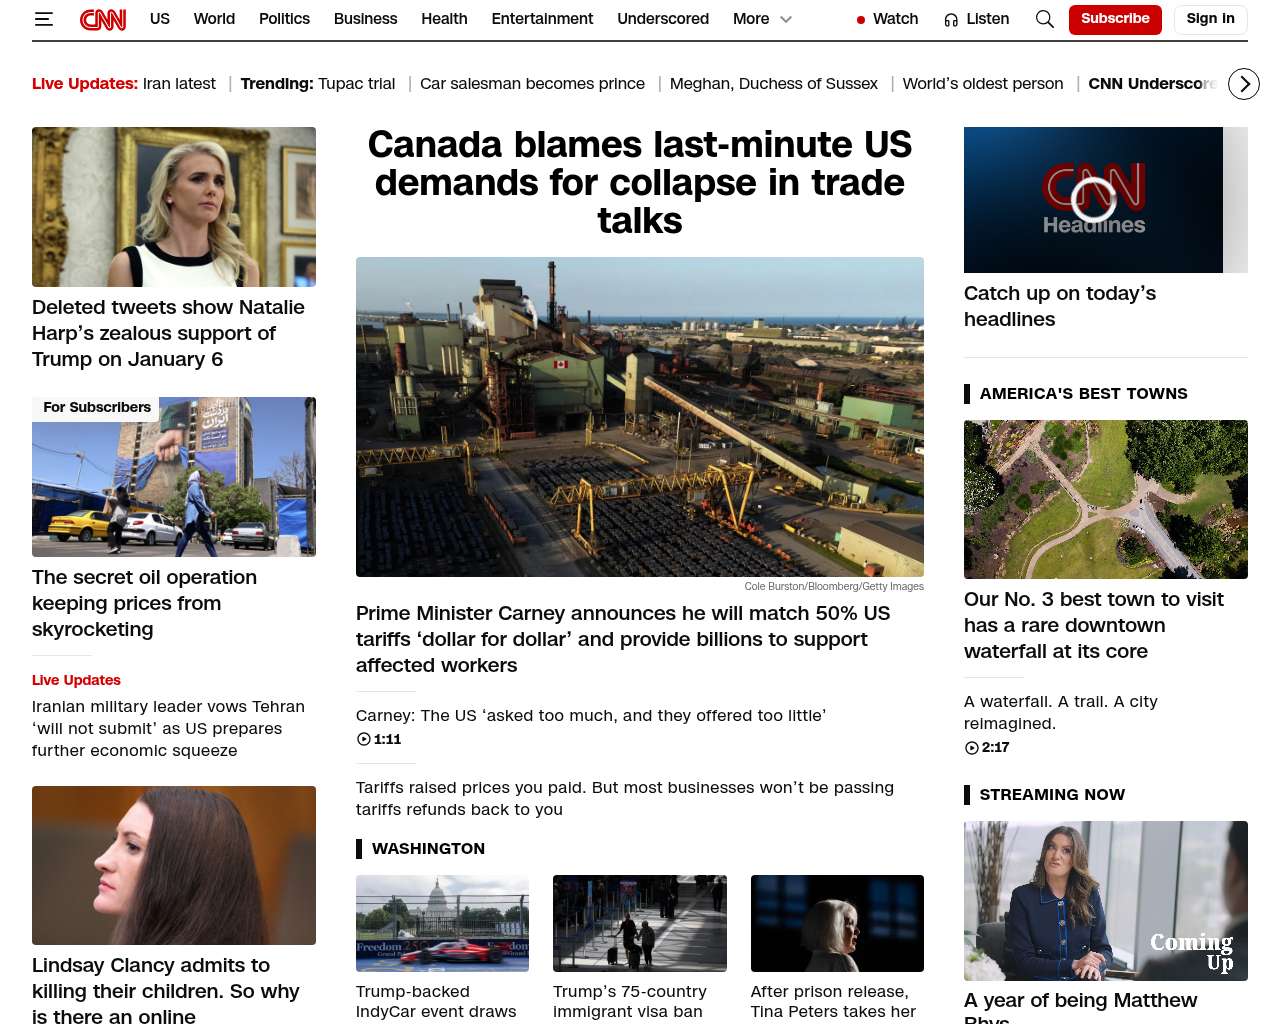Viewport: 1280px width, 1024px height.
Task: Click the headphones icon beside Listen
Action: (x=951, y=19)
